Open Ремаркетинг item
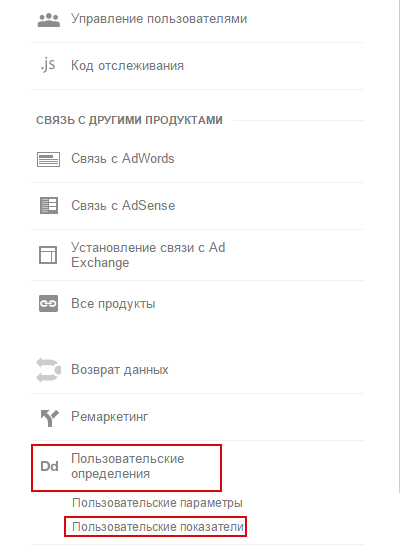The width and height of the screenshot is (400, 549). tap(110, 417)
